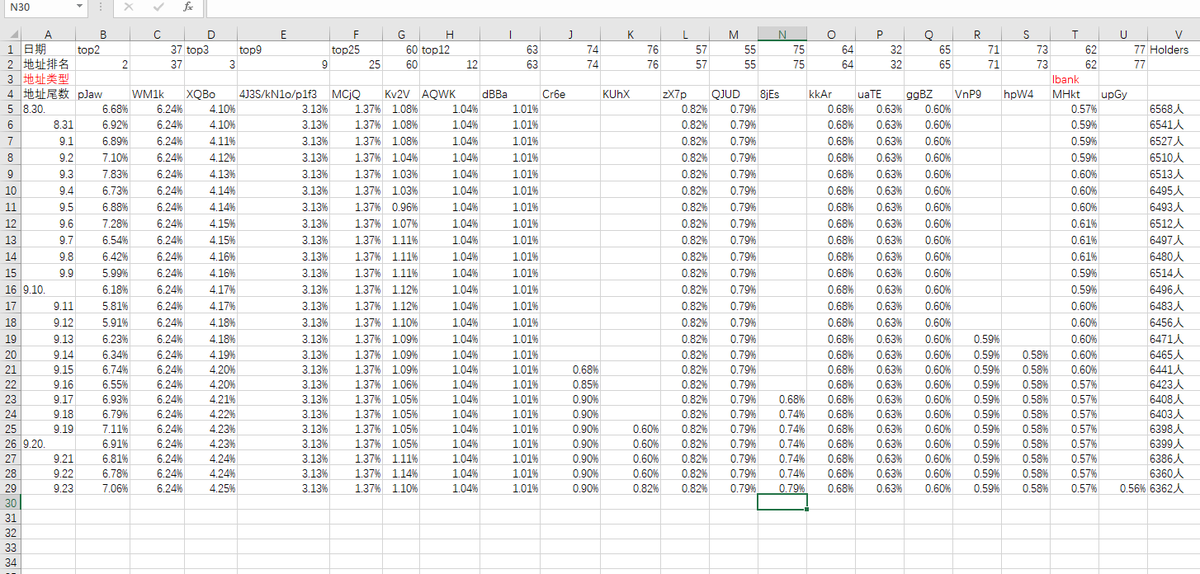Click the red 地址类型 cell
The height and width of the screenshot is (574, 1200).
[x=48, y=77]
